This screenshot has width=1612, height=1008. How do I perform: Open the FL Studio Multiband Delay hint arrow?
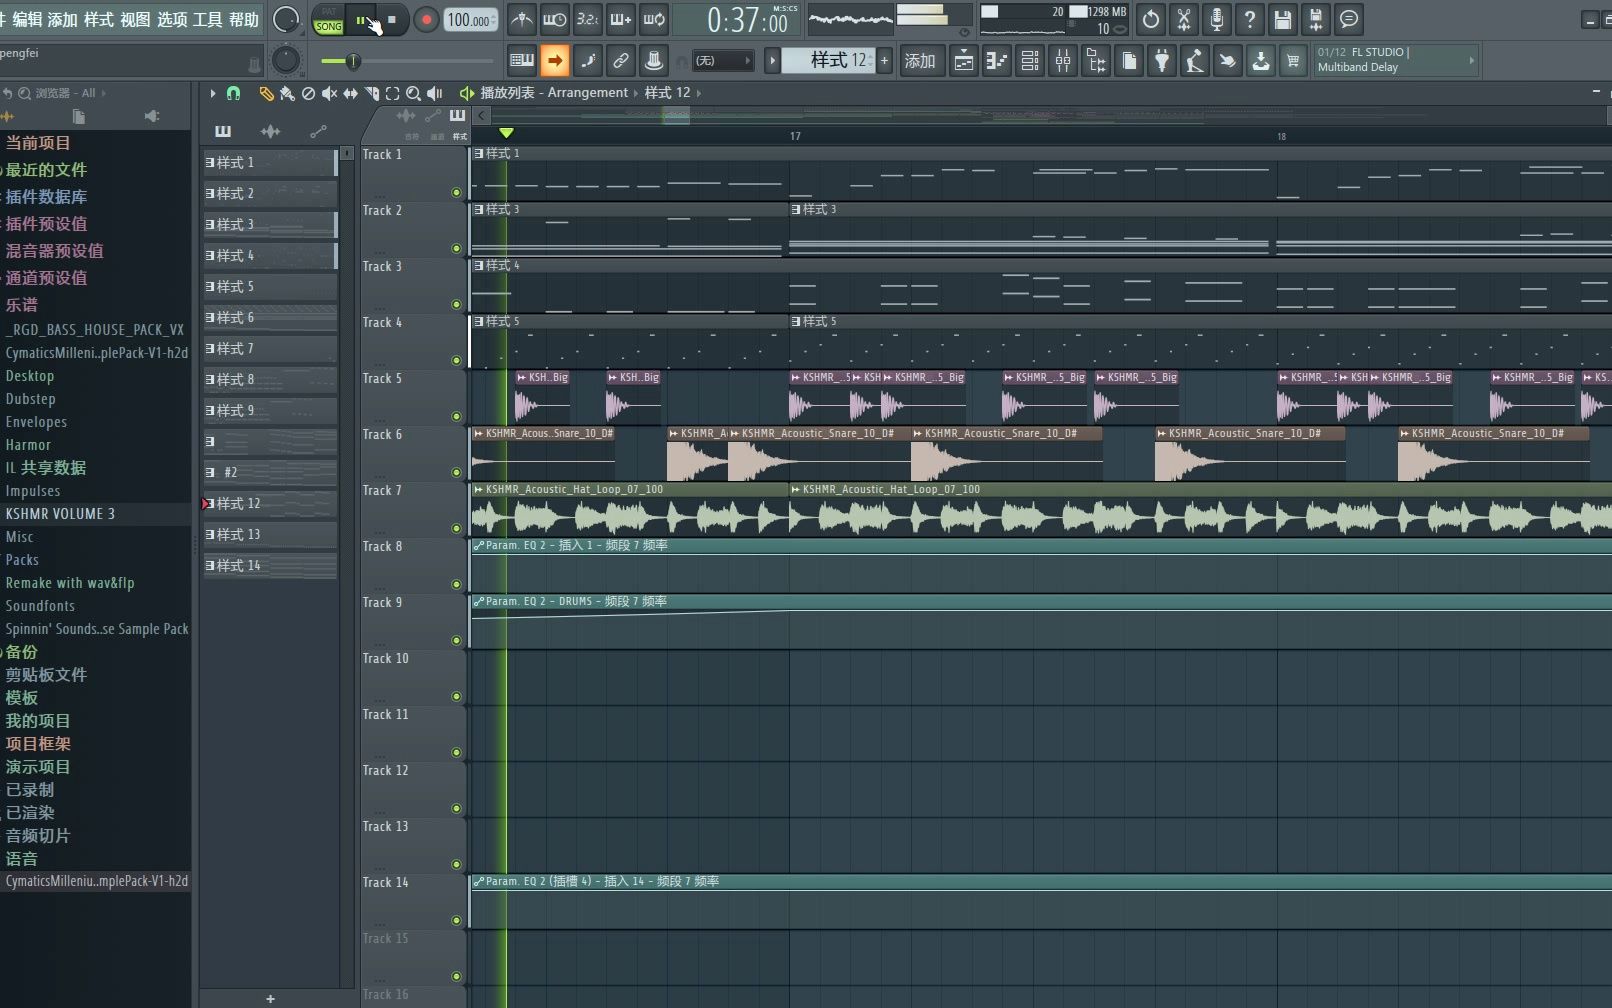pyautogui.click(x=1471, y=61)
